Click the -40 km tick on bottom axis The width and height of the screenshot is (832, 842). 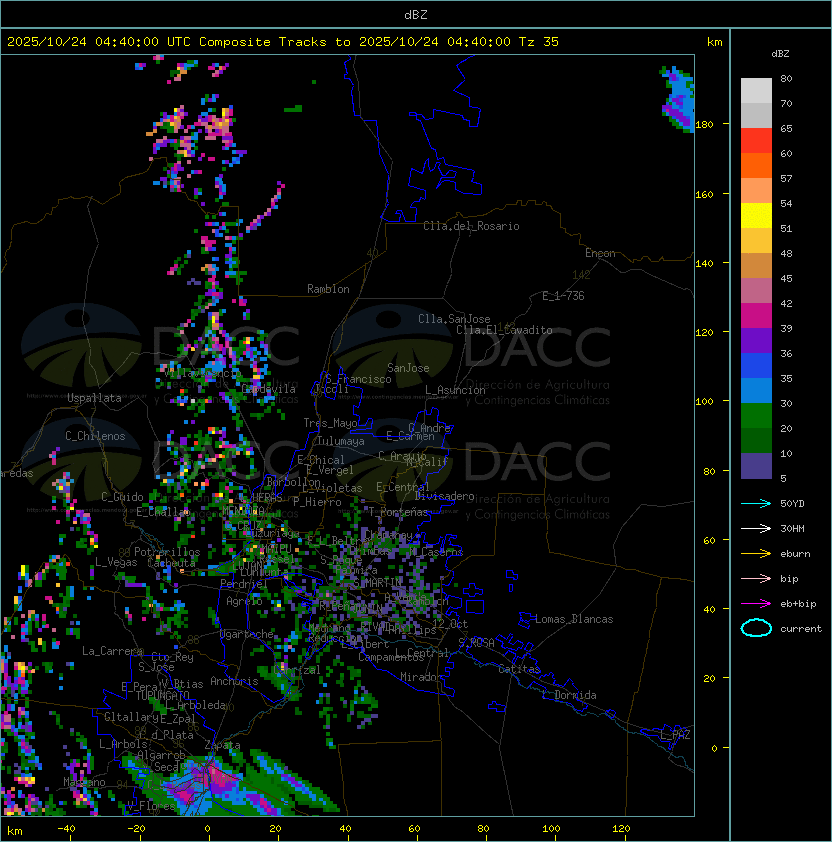click(x=66, y=829)
